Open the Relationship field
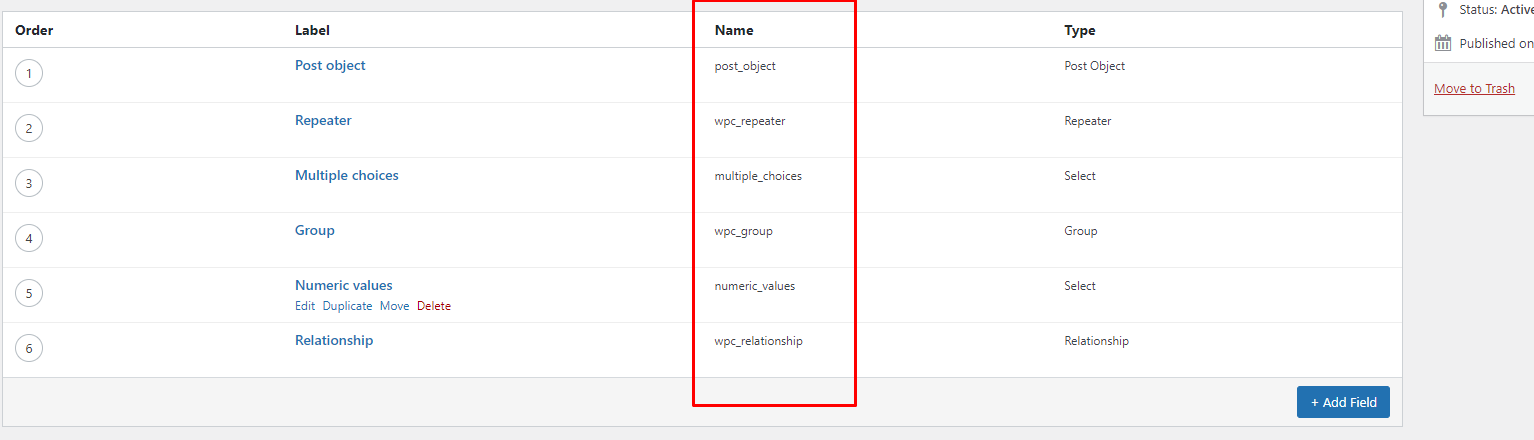1534x440 pixels. pos(334,340)
